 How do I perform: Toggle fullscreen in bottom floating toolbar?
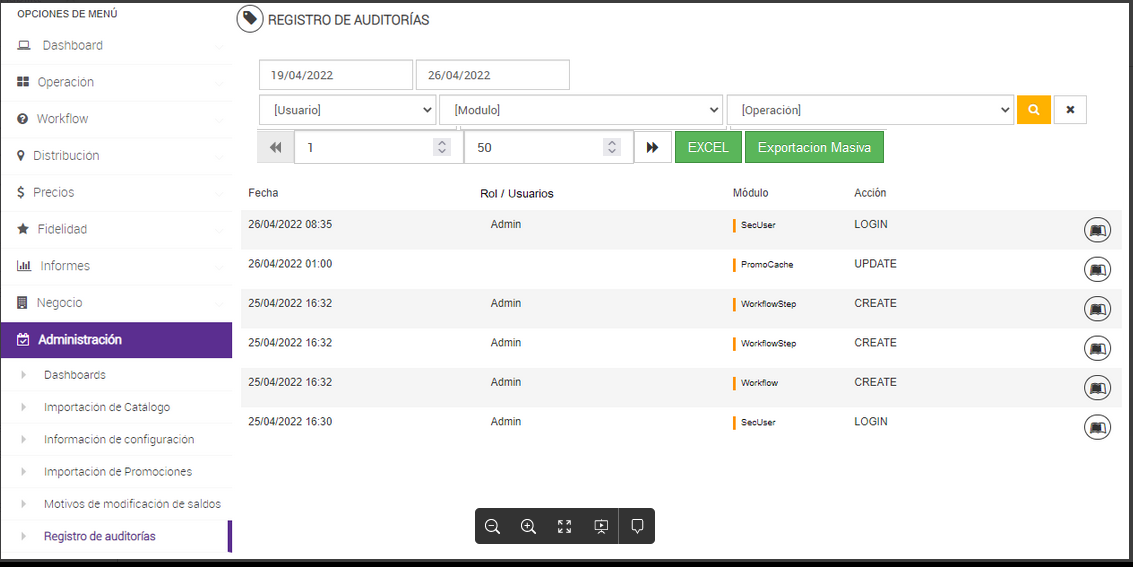coord(564,527)
